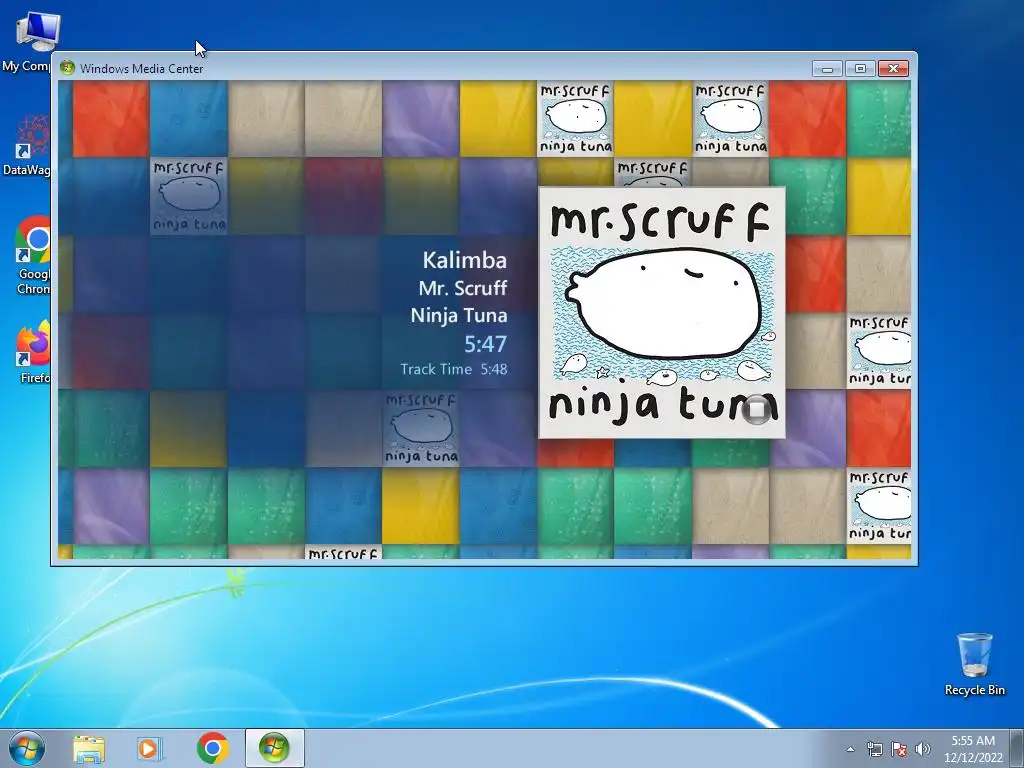
Task: Click the volume speaker tray icon
Action: click(x=923, y=749)
